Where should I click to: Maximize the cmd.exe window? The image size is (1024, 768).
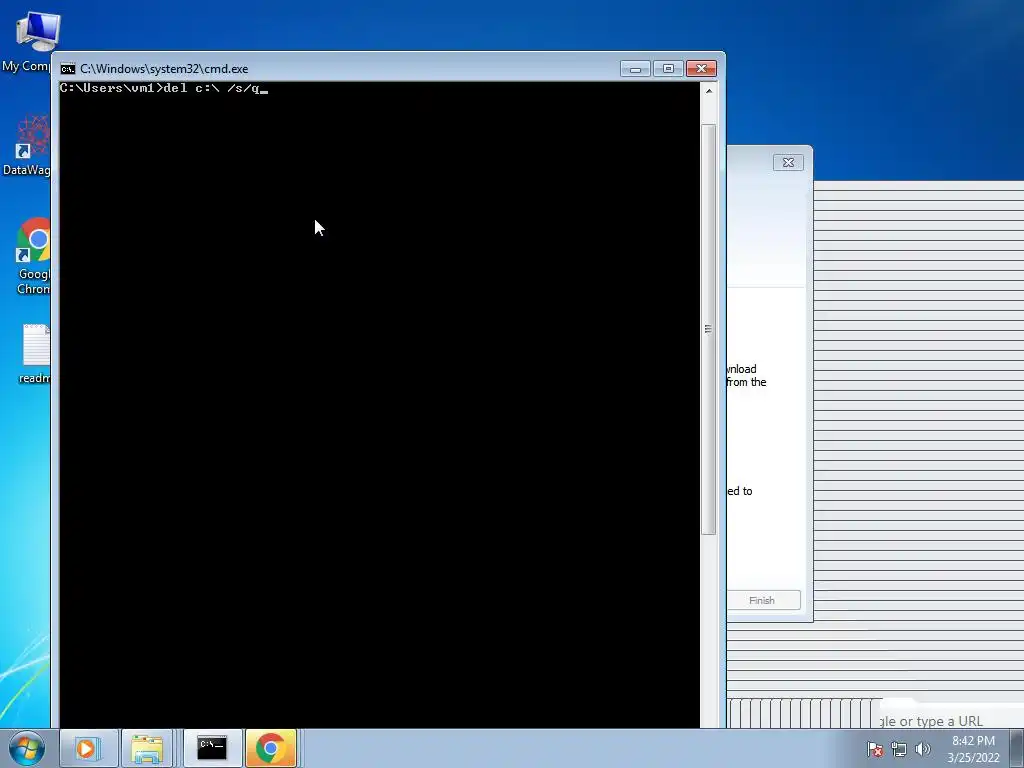668,69
